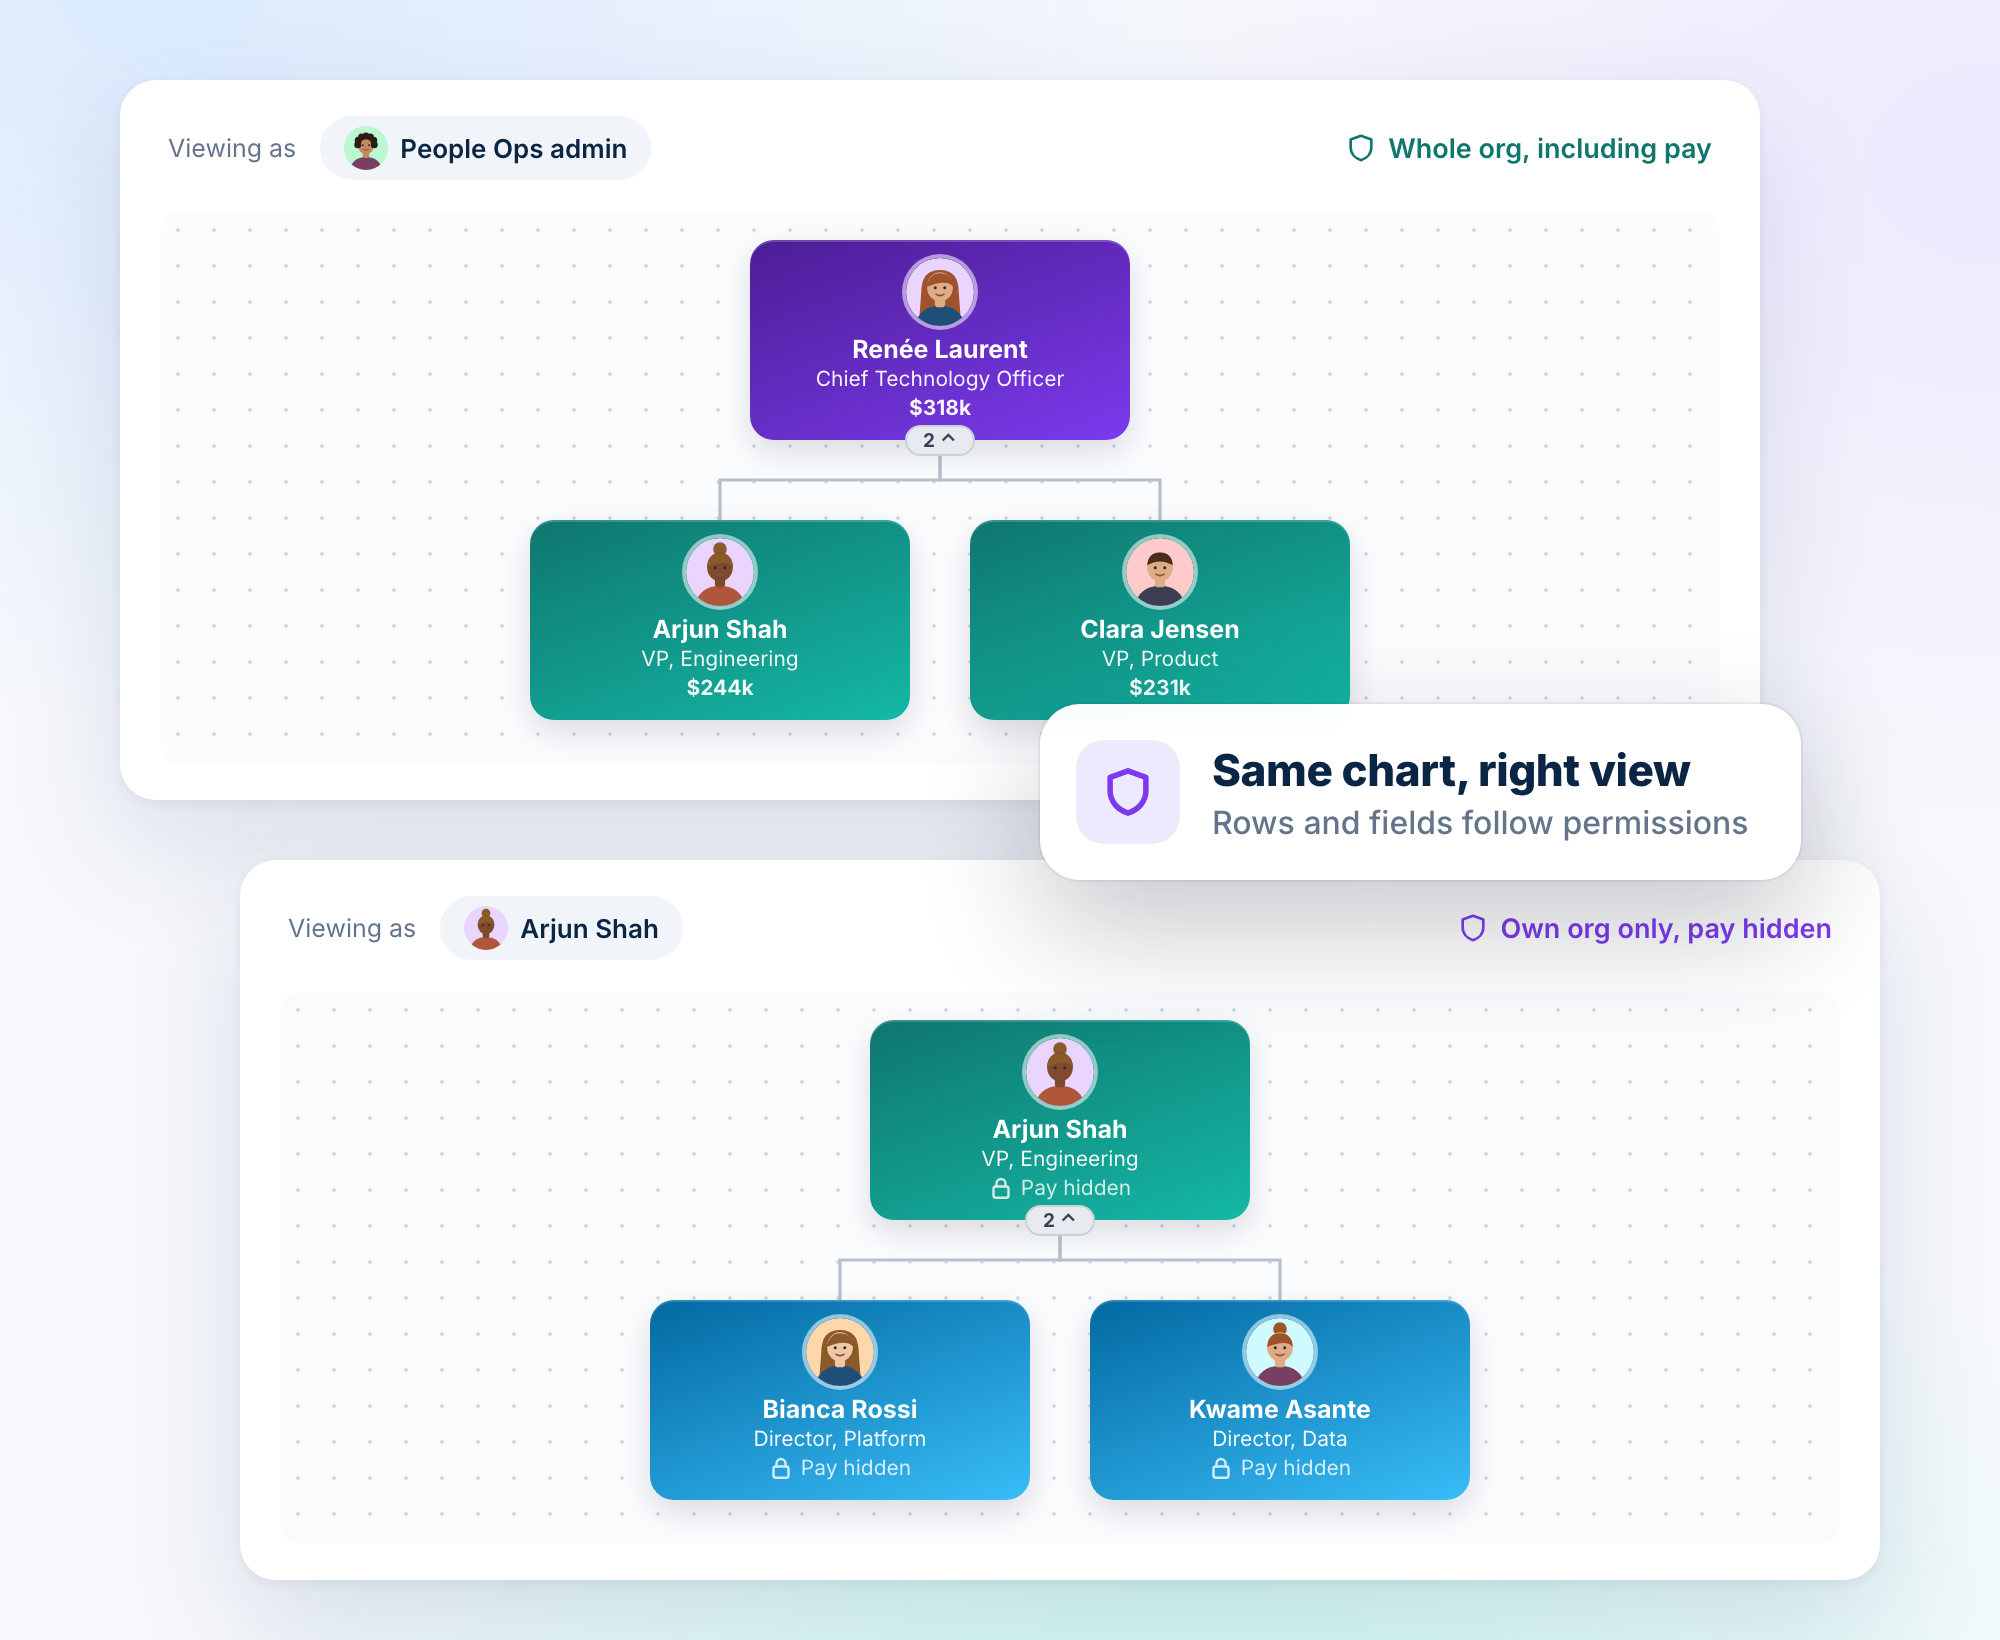Click 'Director, Platform' title text
This screenshot has height=1640, width=2000.
(x=840, y=1439)
